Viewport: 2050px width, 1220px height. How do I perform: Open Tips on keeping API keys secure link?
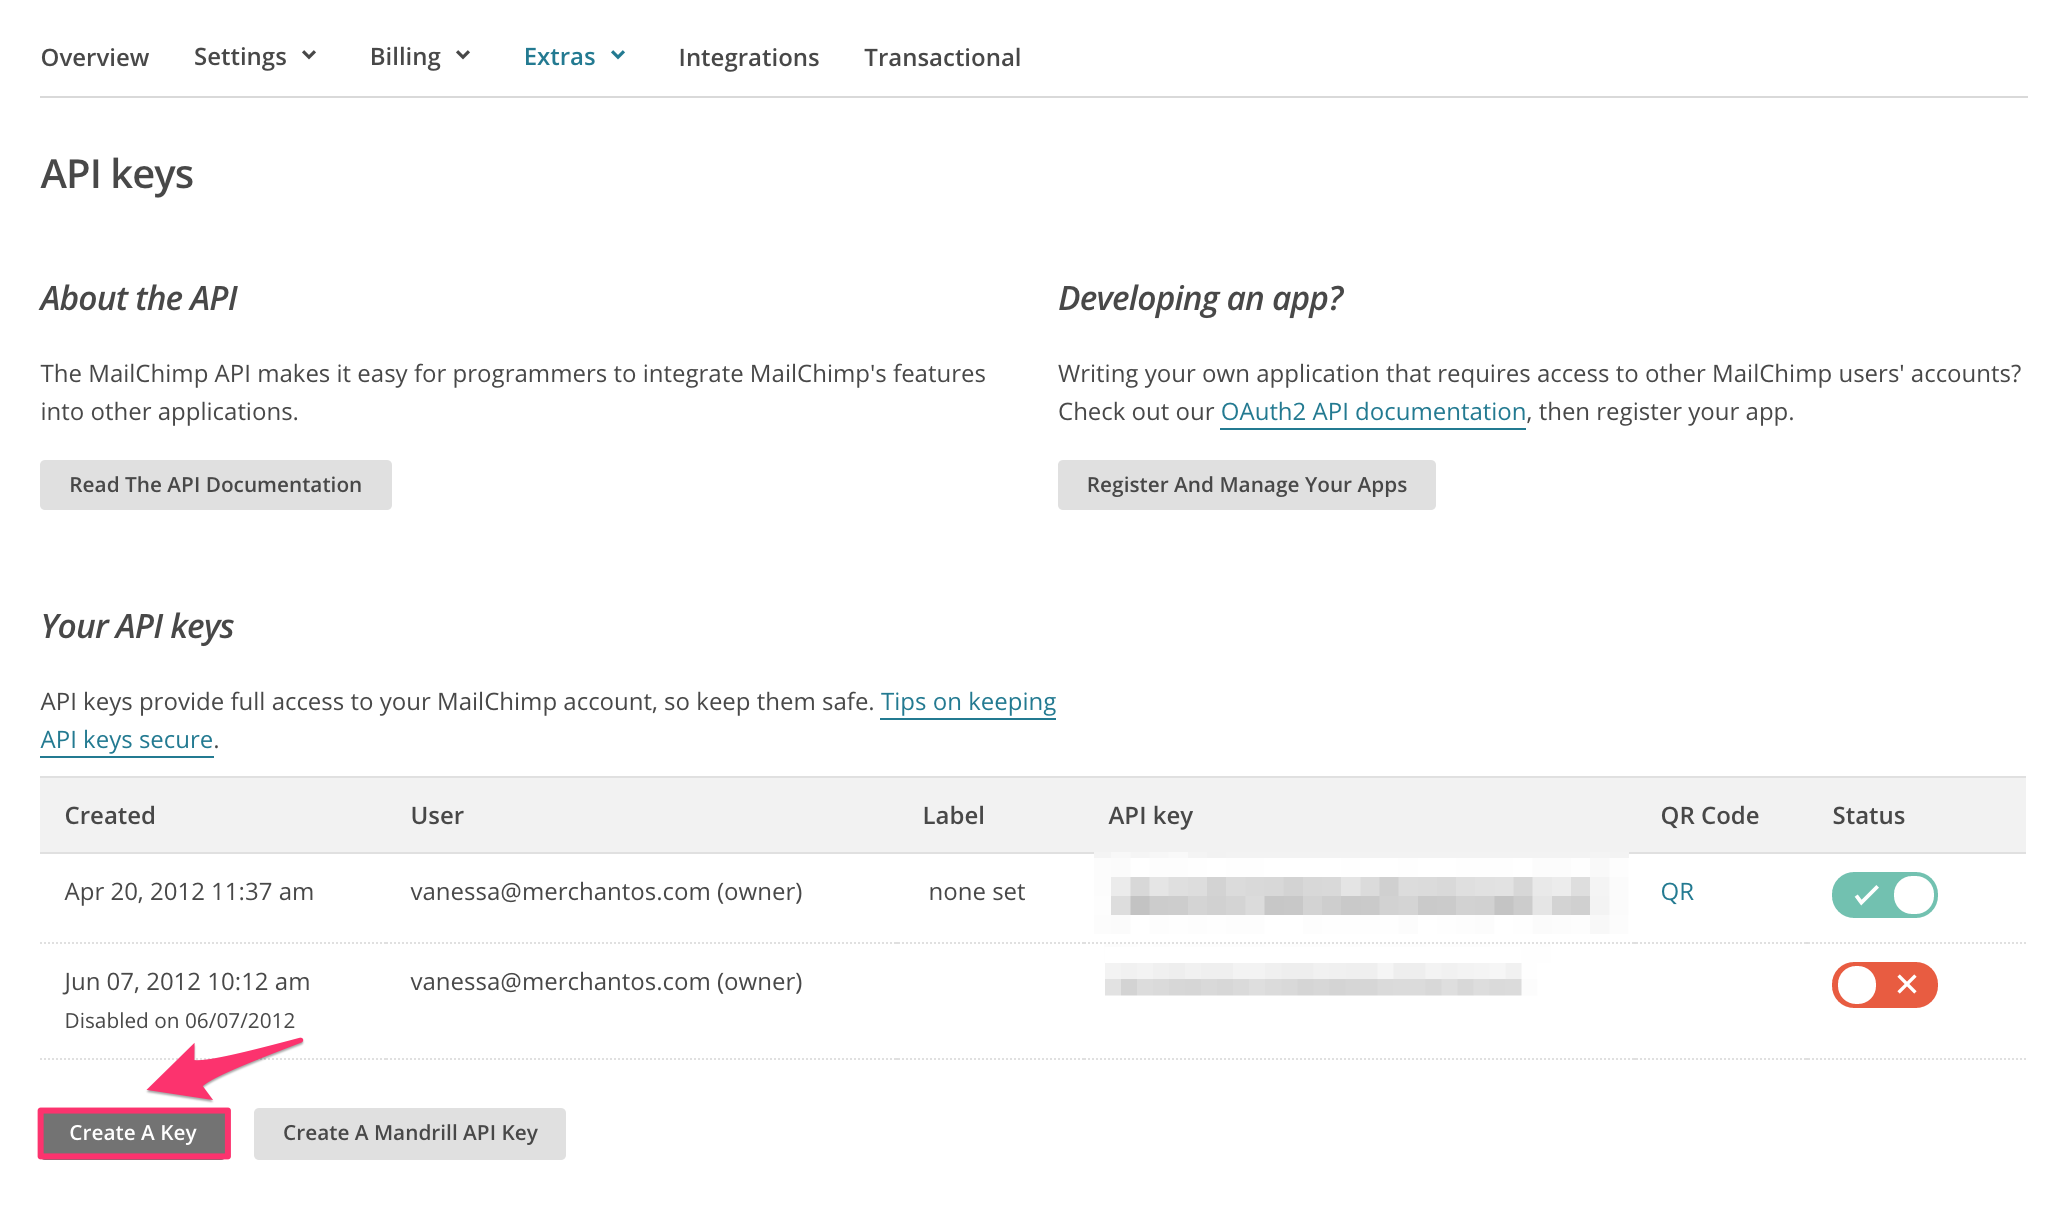(967, 702)
